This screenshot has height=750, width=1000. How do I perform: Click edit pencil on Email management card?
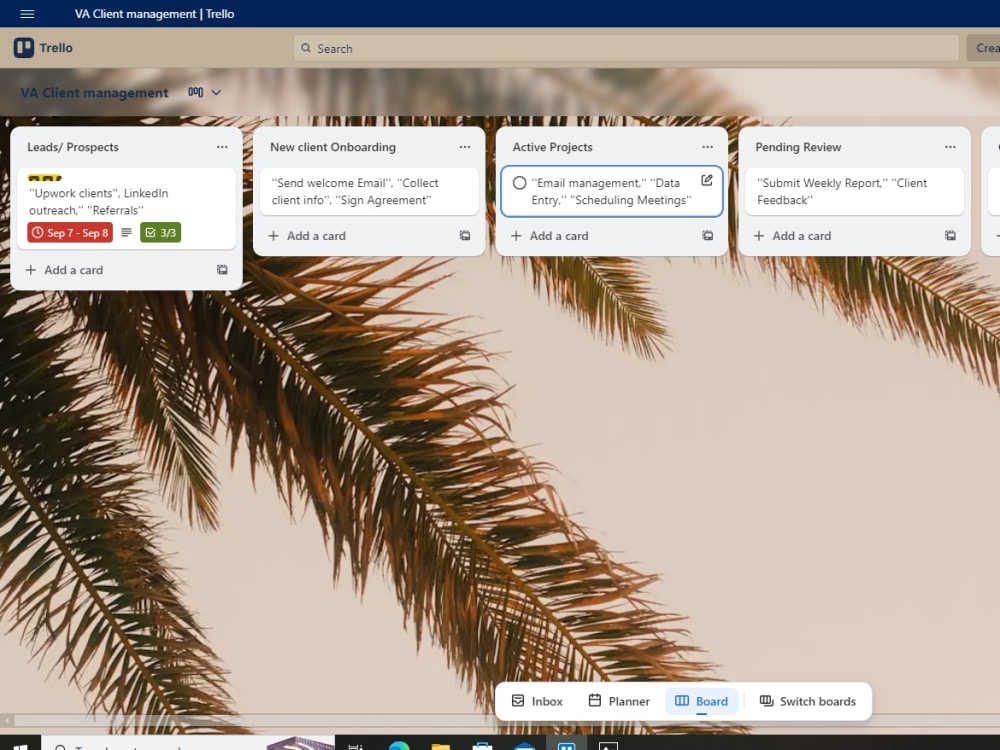(707, 180)
